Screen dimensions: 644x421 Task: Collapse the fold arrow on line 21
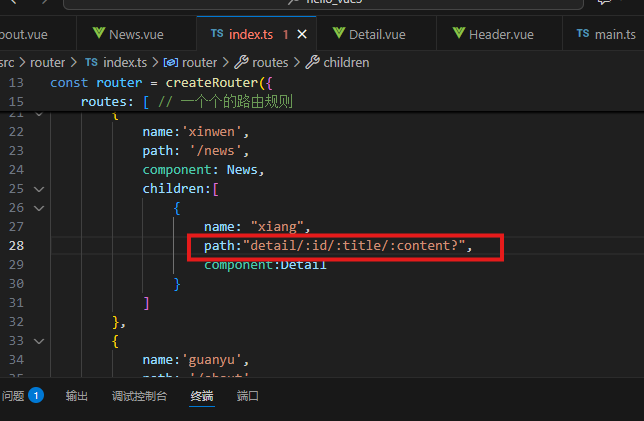pos(39,114)
